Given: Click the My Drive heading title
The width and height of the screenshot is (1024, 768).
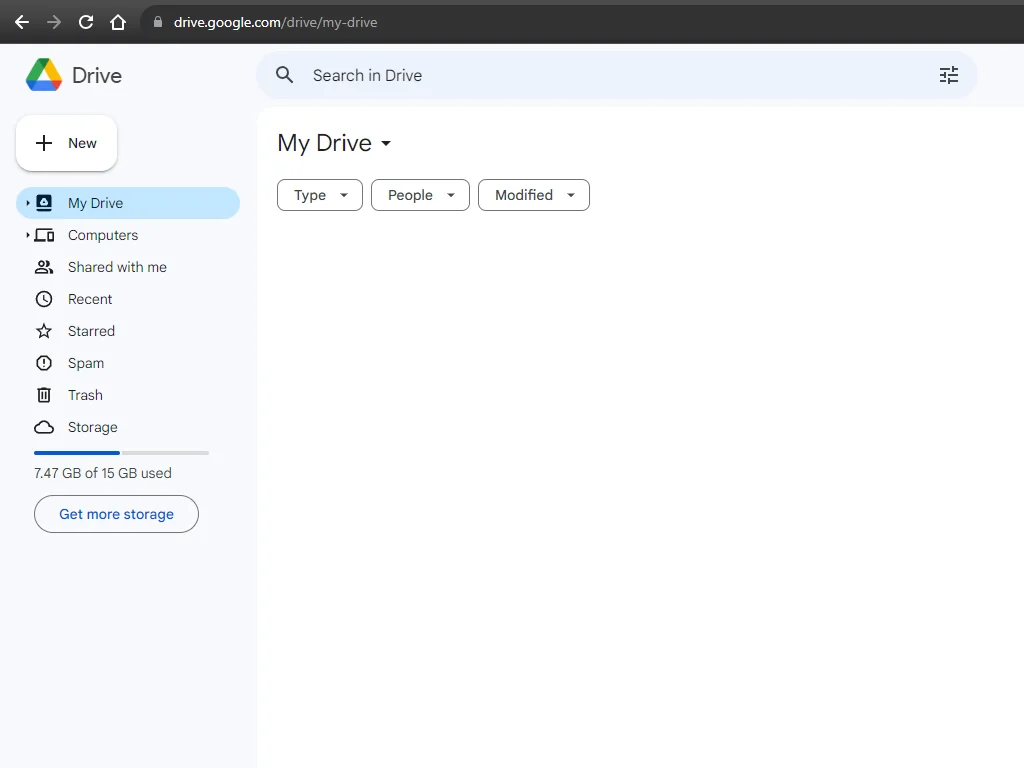Looking at the screenshot, I should tap(325, 143).
